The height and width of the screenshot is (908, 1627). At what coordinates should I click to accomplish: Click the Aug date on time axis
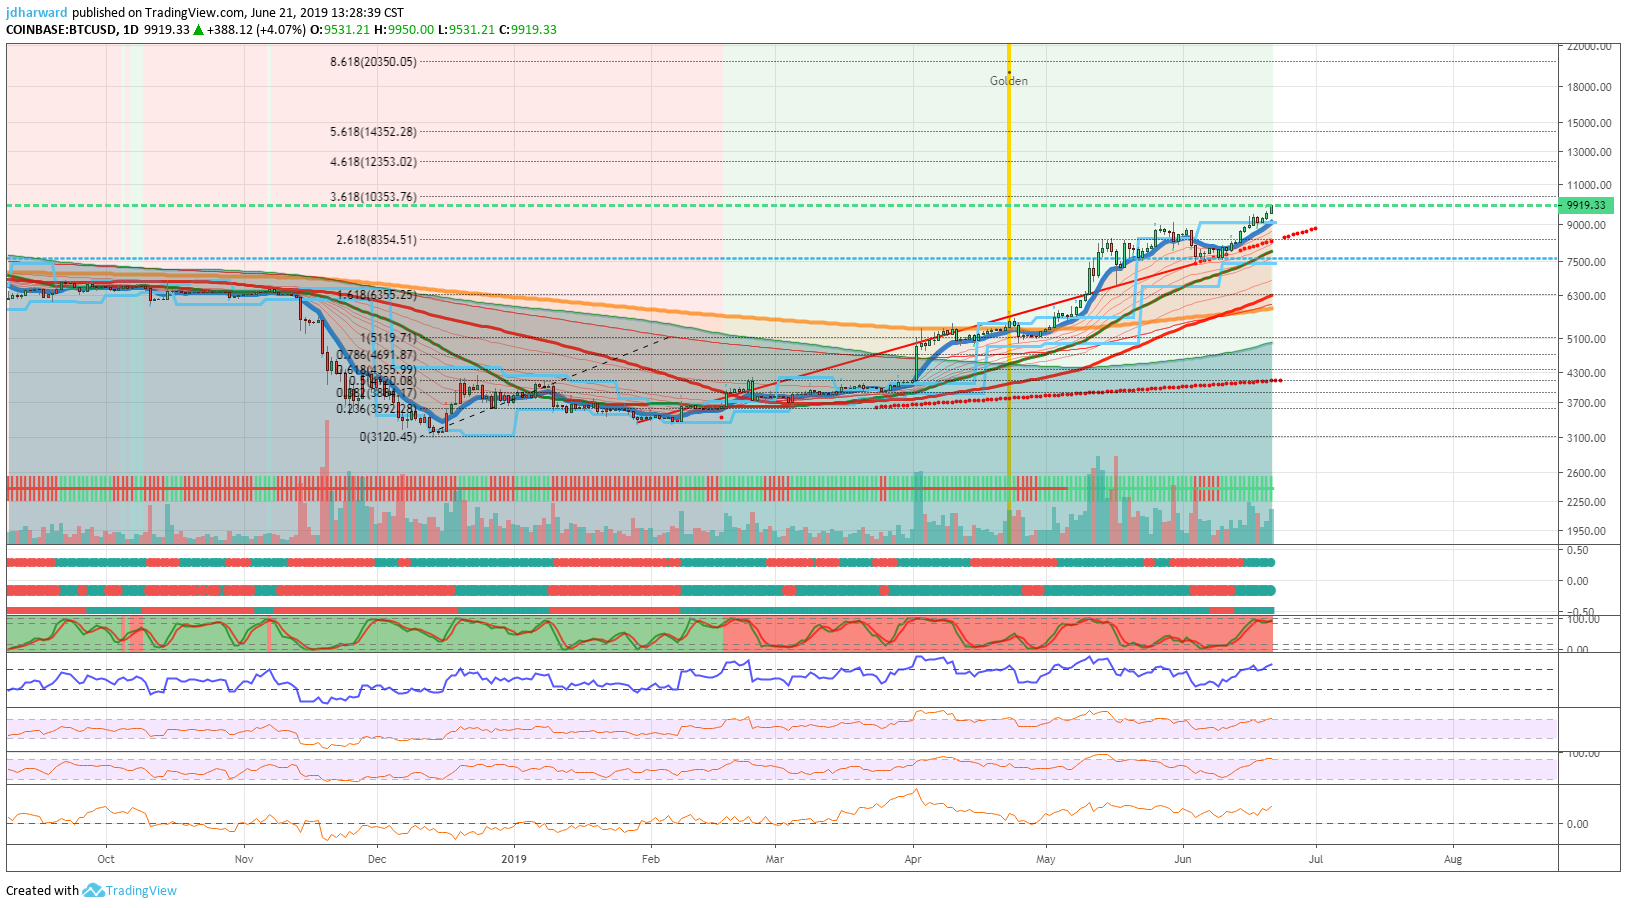coord(1453,859)
